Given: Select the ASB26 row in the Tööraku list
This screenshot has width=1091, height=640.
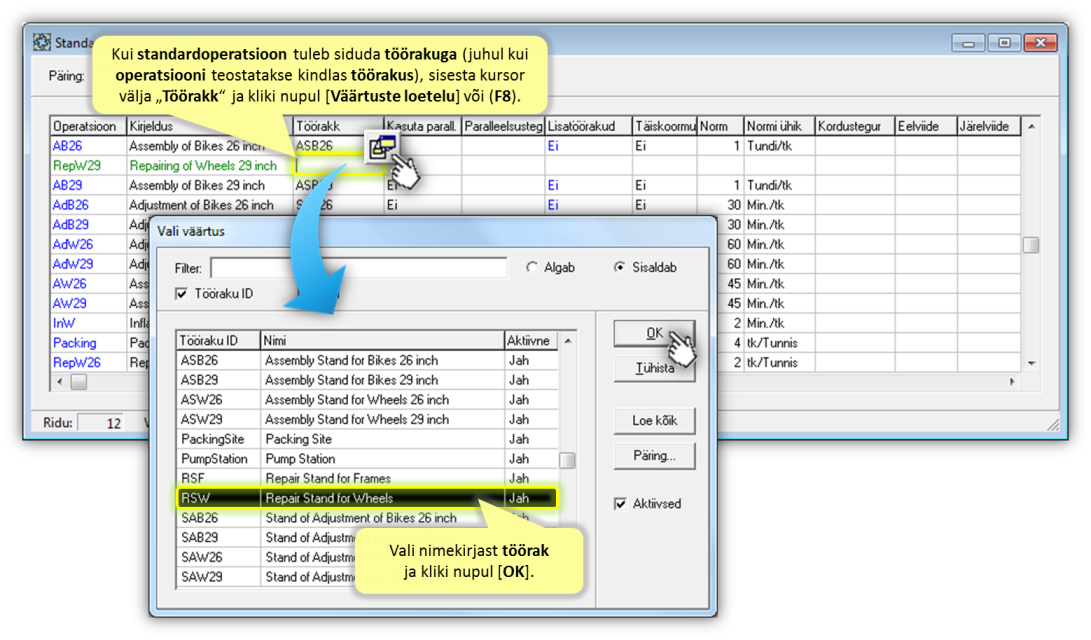Looking at the screenshot, I should click(367, 360).
